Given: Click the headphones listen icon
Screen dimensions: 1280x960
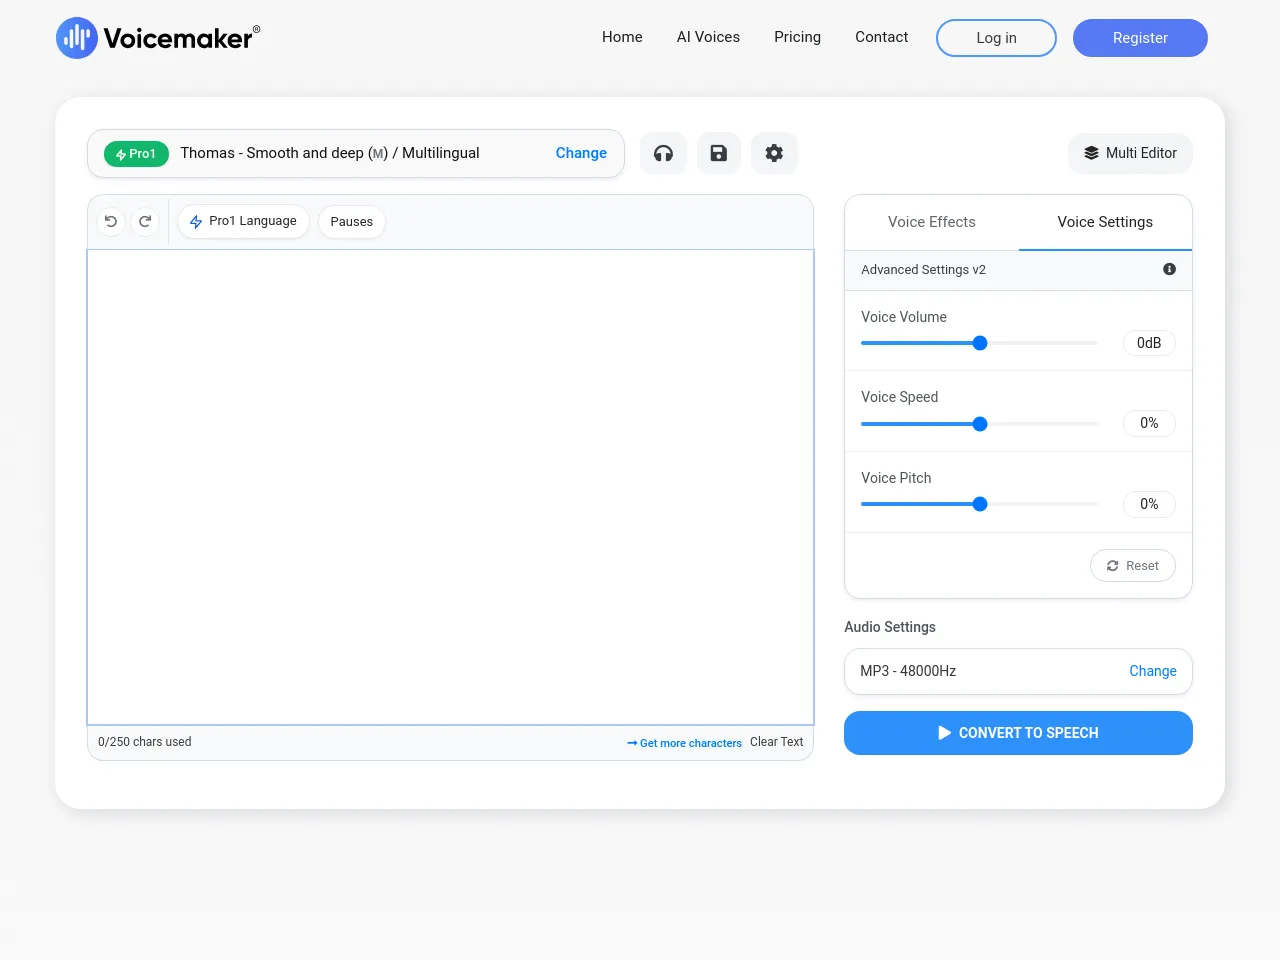Looking at the screenshot, I should pos(663,153).
